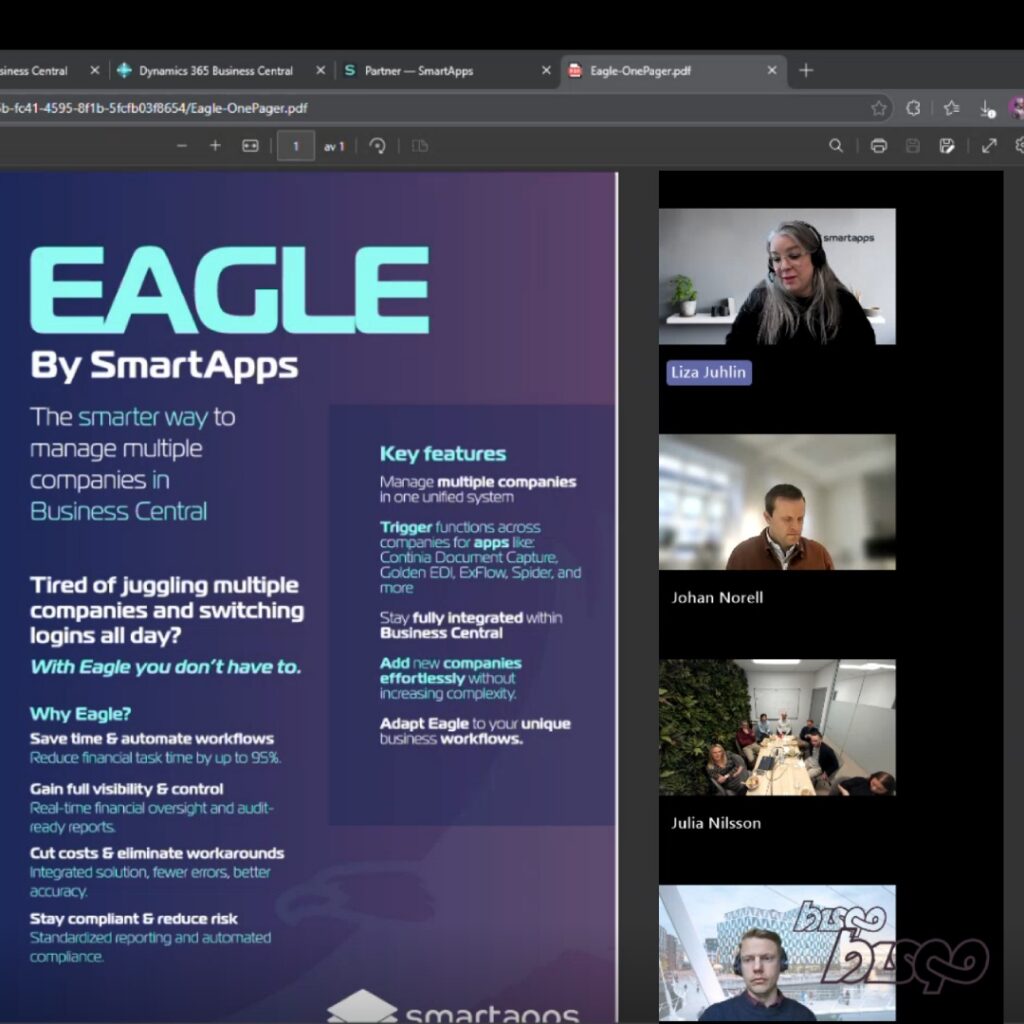
Task: Select Liza Juhlin's video tile
Action: pyautogui.click(x=777, y=276)
